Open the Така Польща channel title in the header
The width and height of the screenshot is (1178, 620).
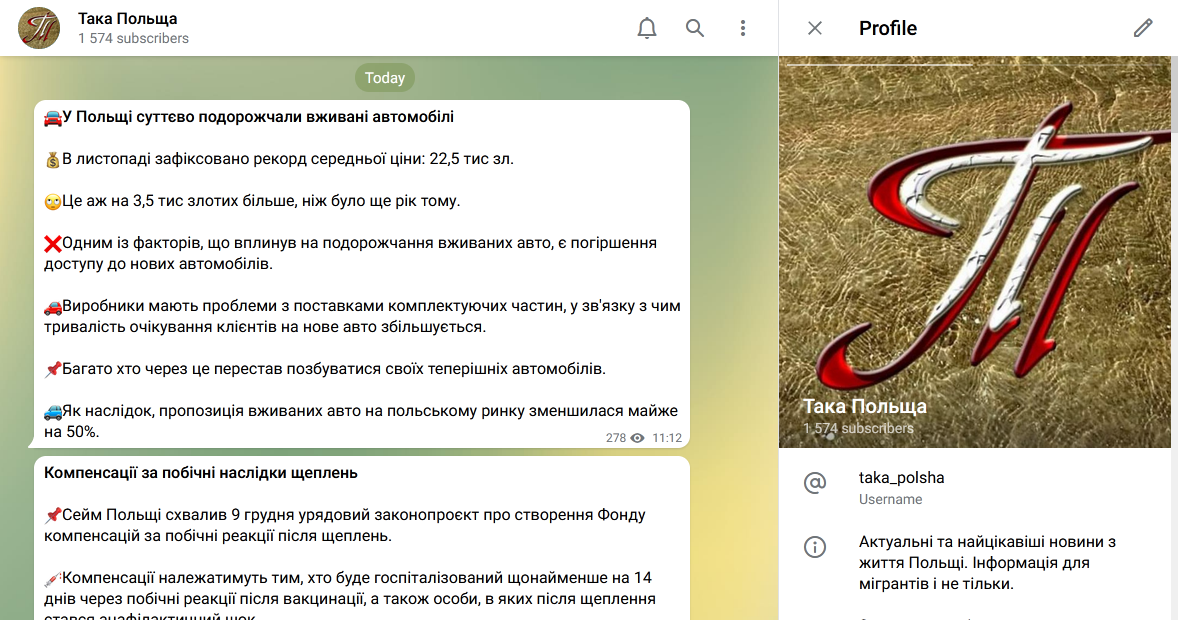point(128,19)
